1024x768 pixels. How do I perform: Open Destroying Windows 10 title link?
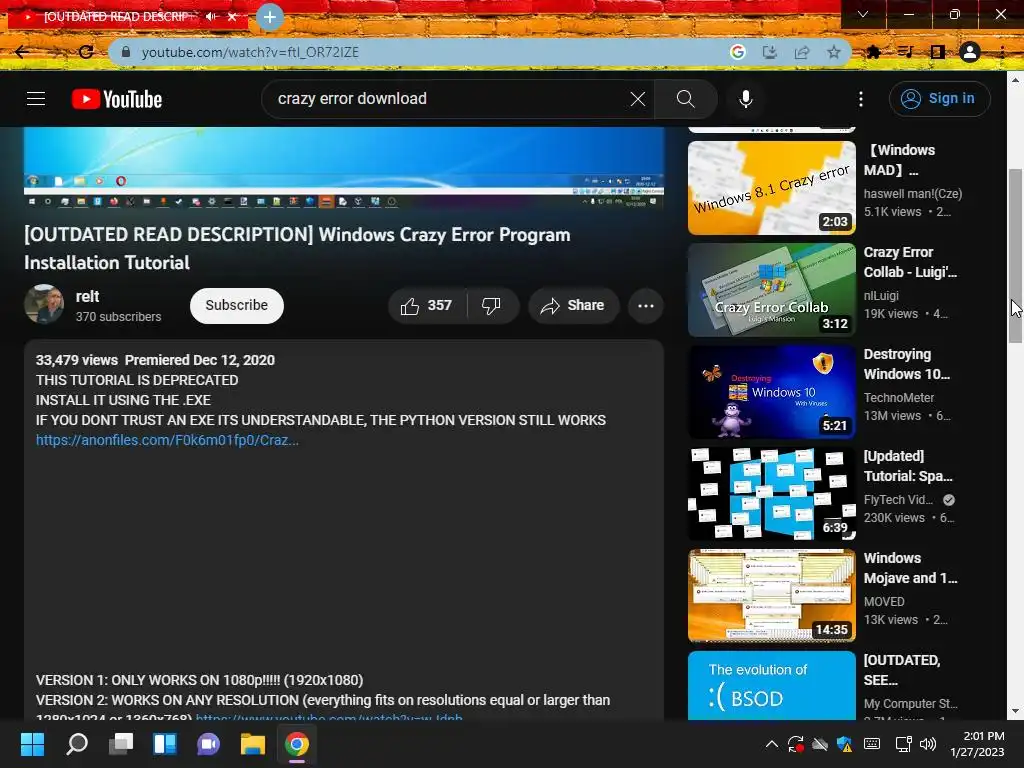click(906, 364)
